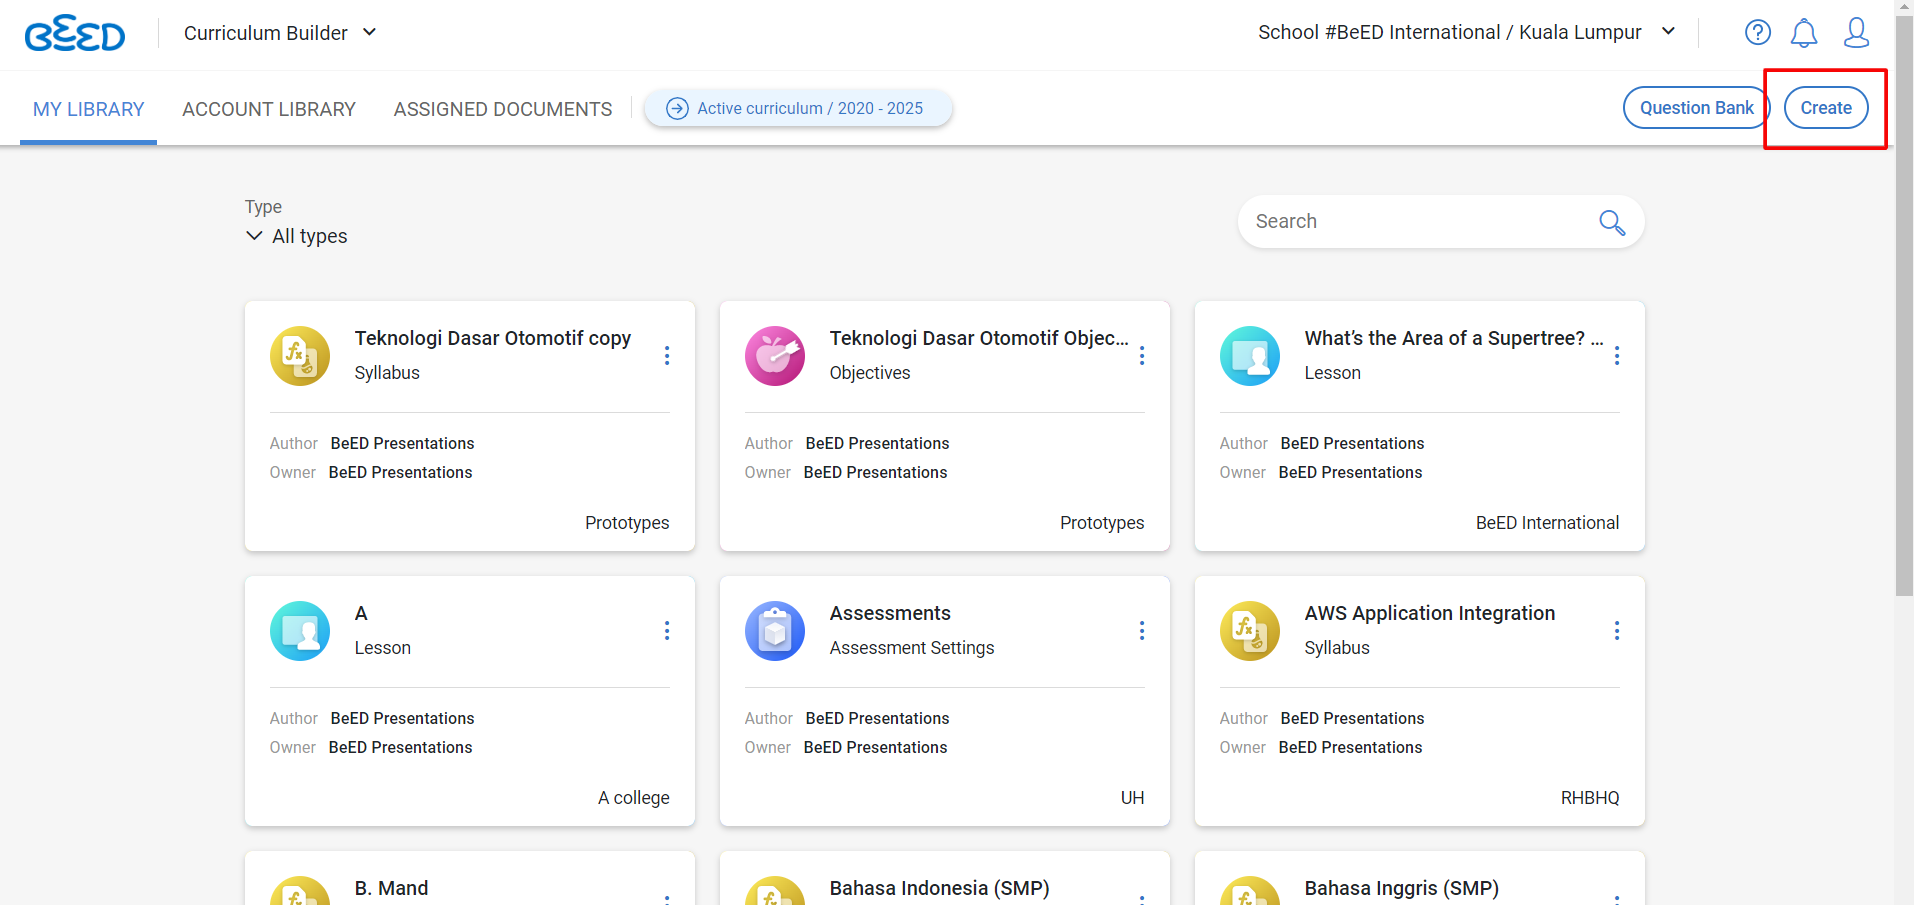Click the Assessments card icon
1914x905 pixels.
775,631
